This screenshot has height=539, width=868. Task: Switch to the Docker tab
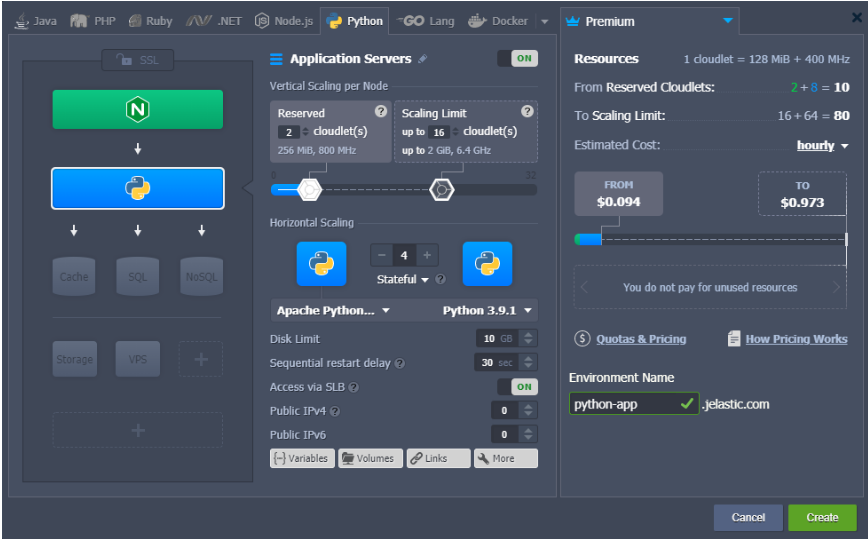(x=498, y=21)
